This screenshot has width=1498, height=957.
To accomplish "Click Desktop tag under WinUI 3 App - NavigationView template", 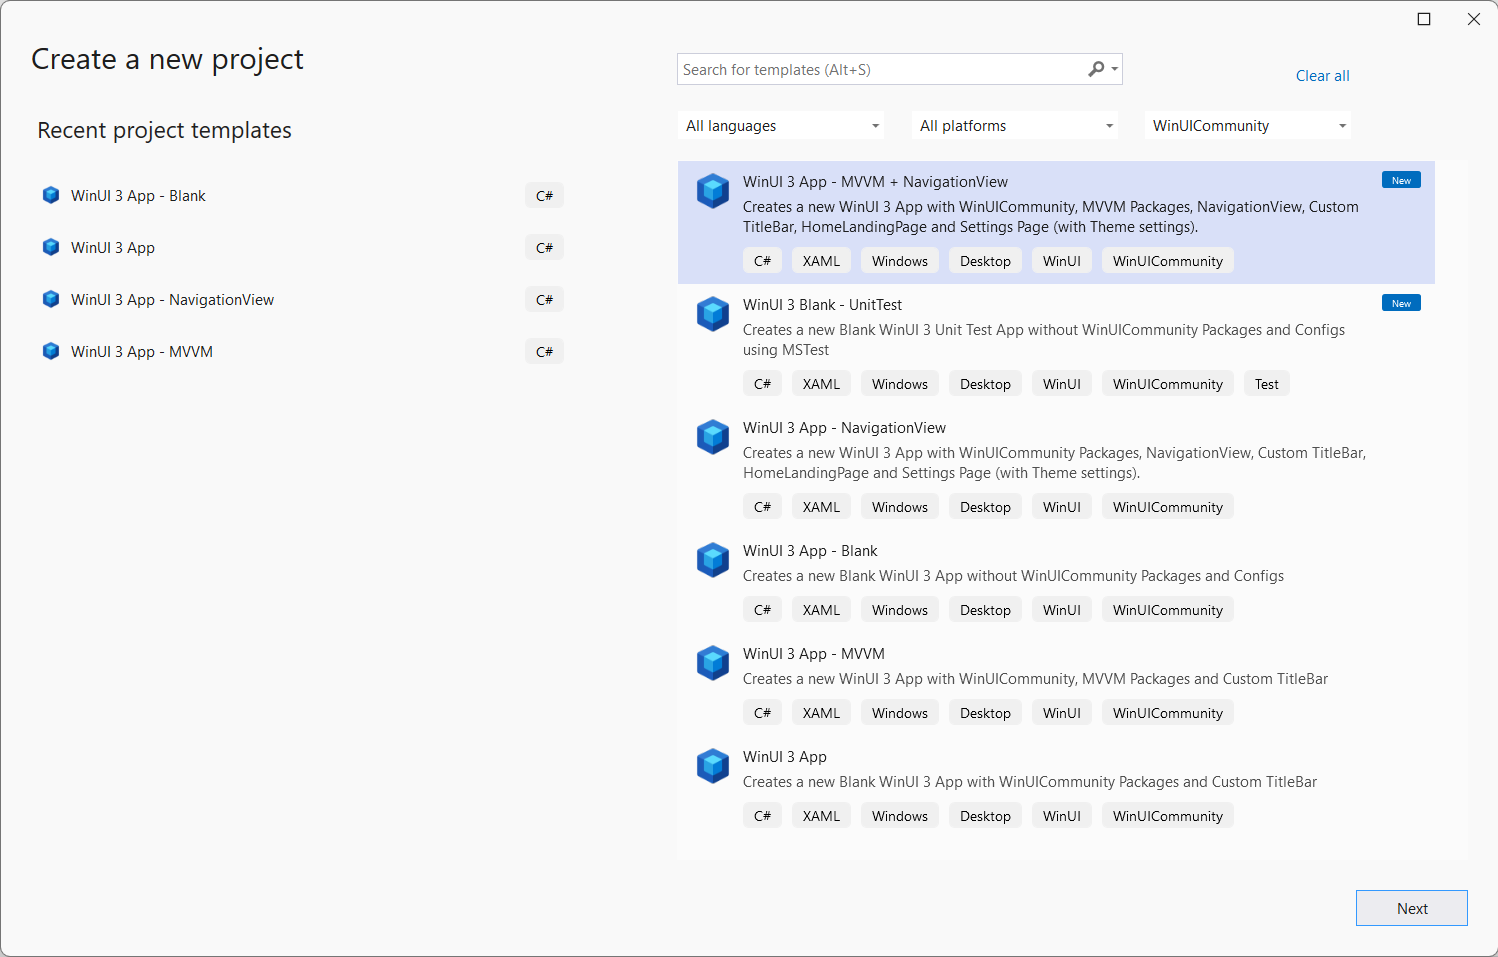I will 985,507.
